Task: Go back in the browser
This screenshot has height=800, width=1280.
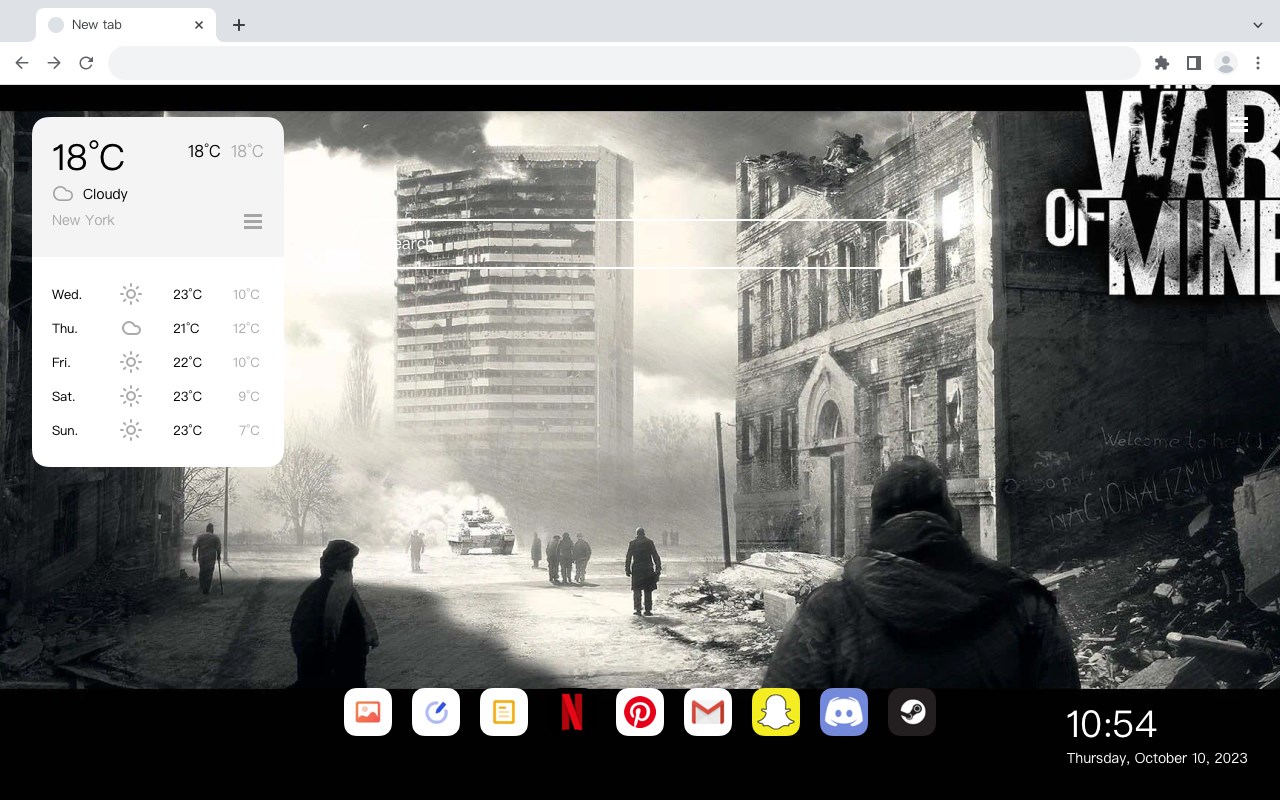Action: [x=22, y=63]
